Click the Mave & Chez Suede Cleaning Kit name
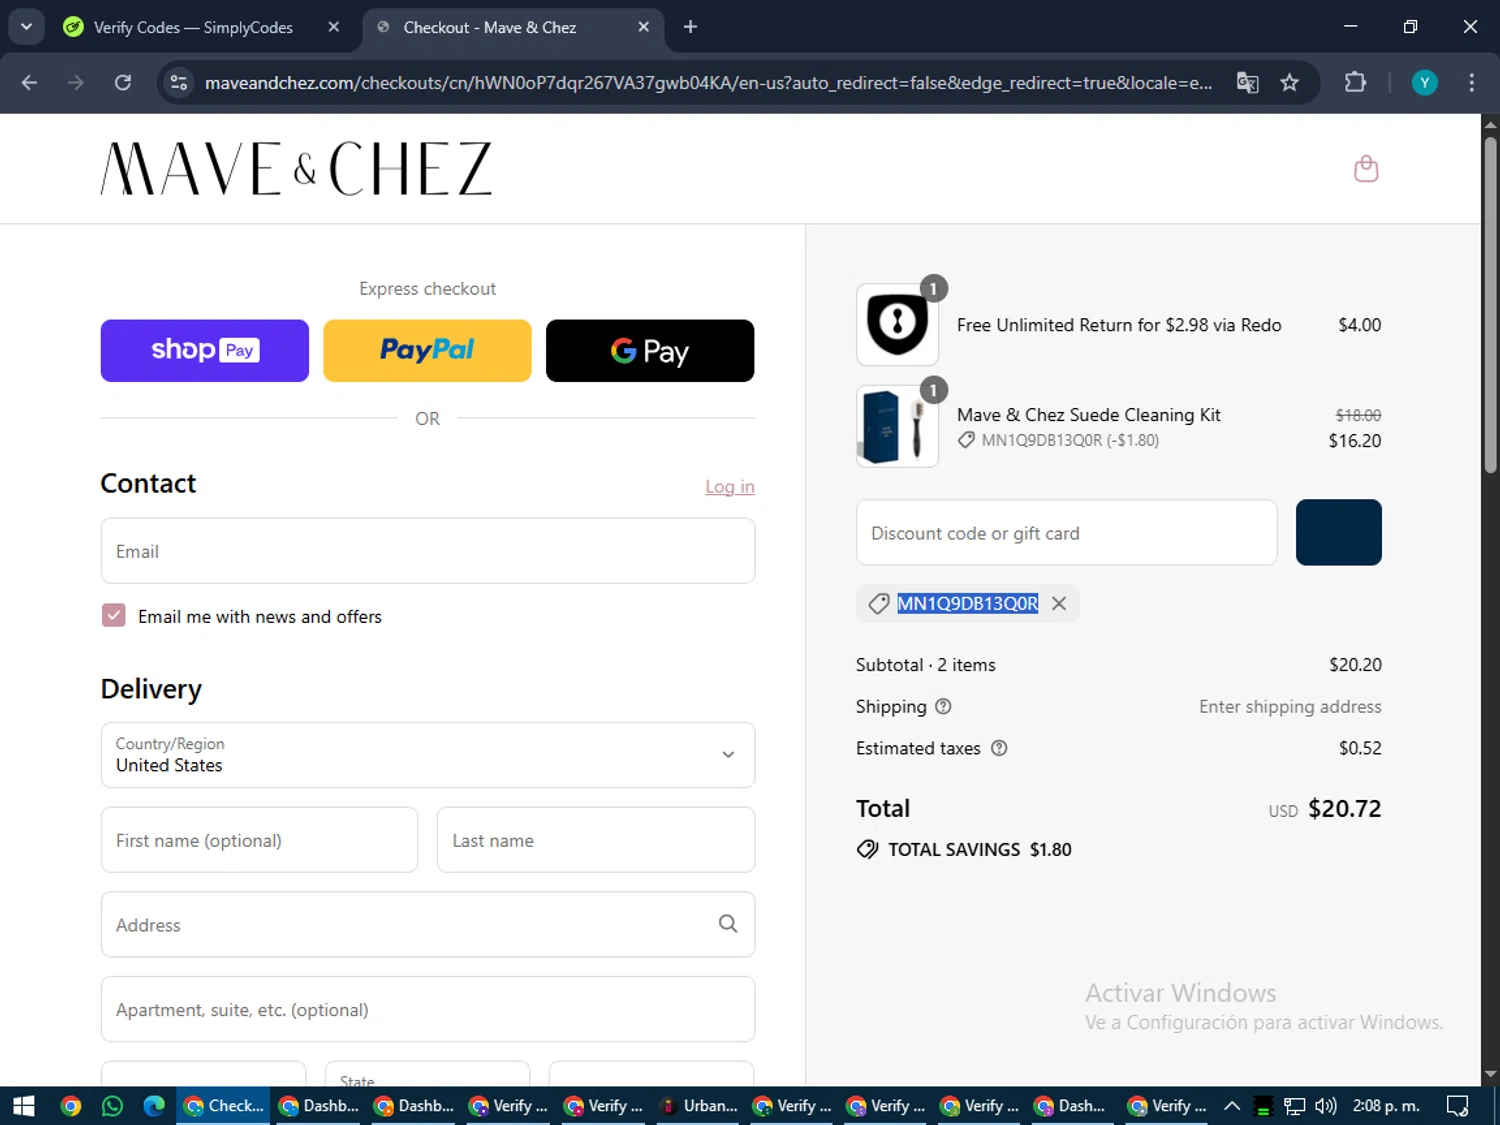The image size is (1500, 1125). pos(1088,415)
